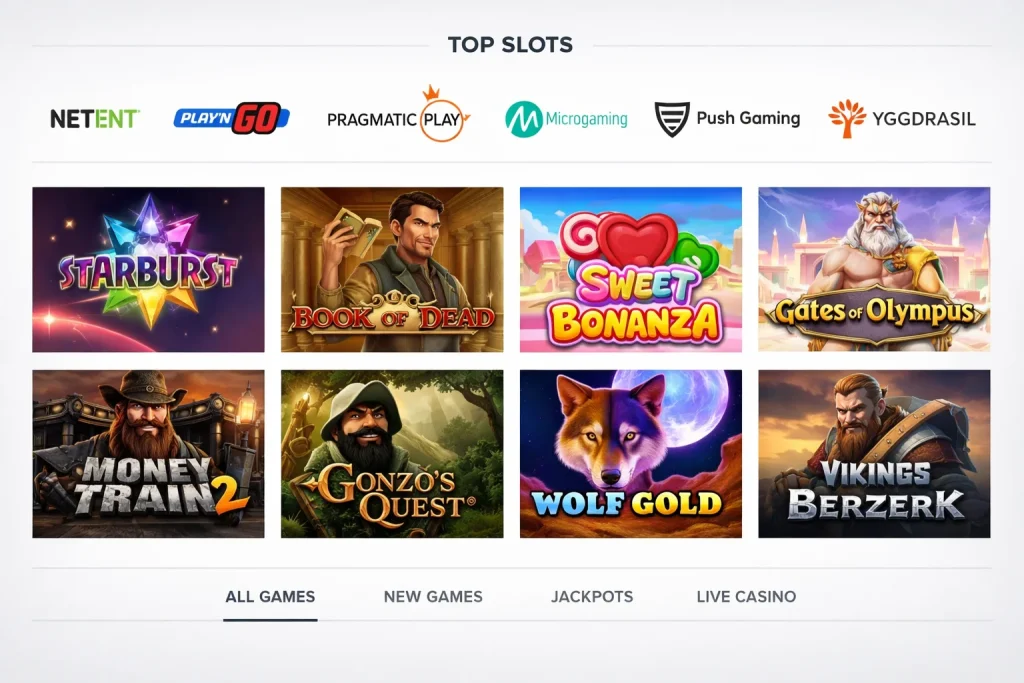Click the Top Slots heading
Image resolution: width=1024 pixels, height=683 pixels.
point(510,45)
